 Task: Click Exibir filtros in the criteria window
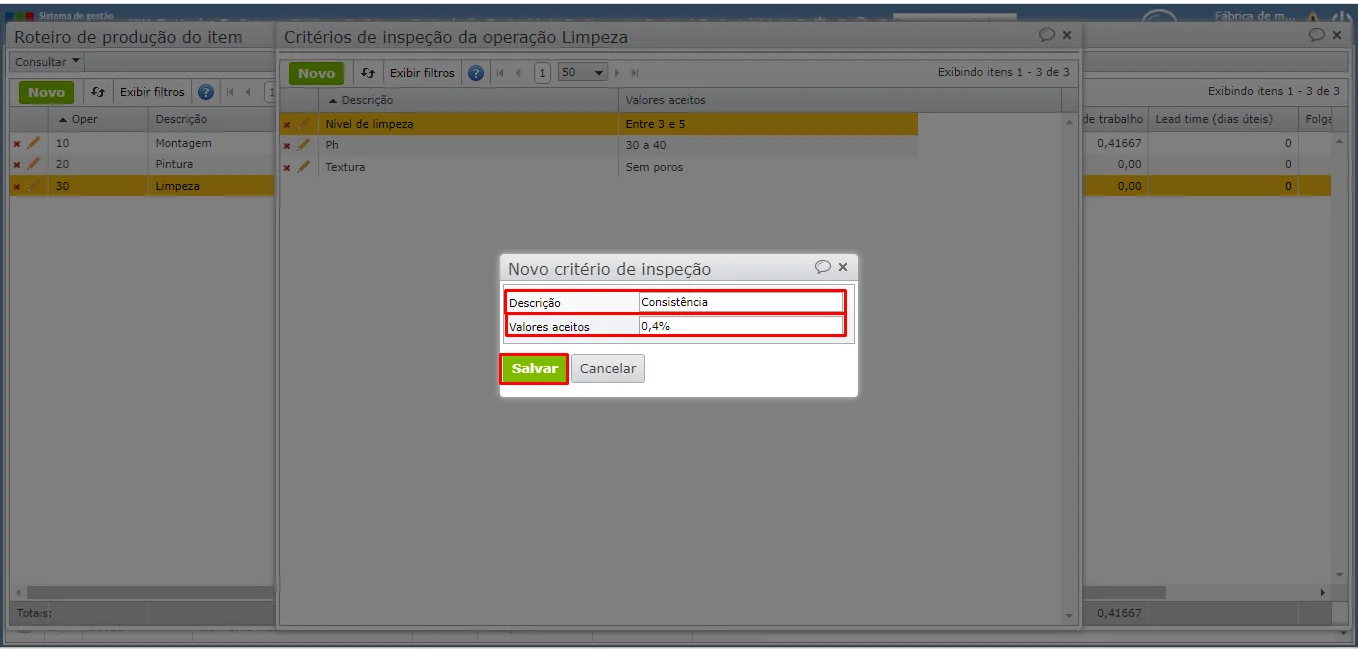click(x=422, y=73)
